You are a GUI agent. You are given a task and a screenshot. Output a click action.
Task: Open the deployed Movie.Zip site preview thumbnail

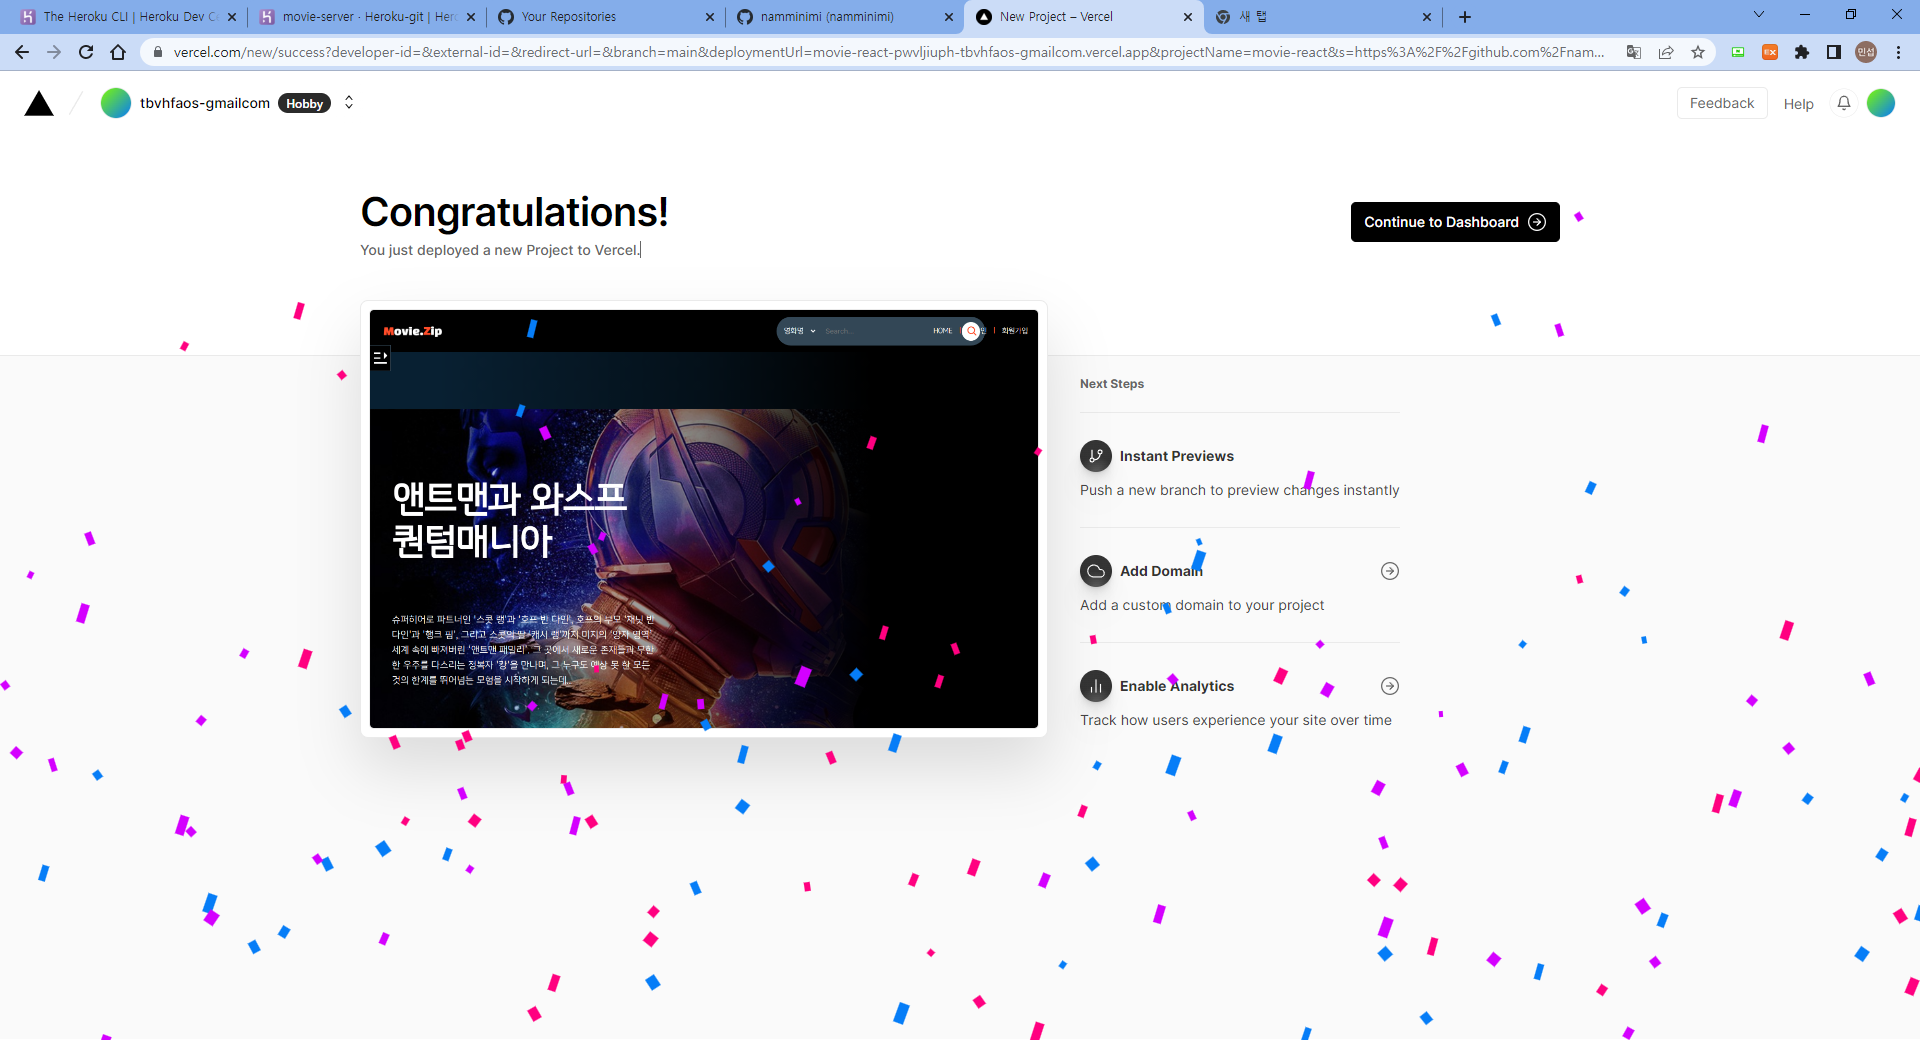click(x=704, y=519)
